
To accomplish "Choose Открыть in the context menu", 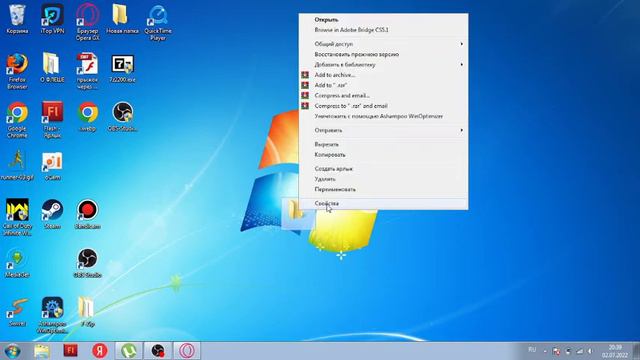I will click(383, 20).
